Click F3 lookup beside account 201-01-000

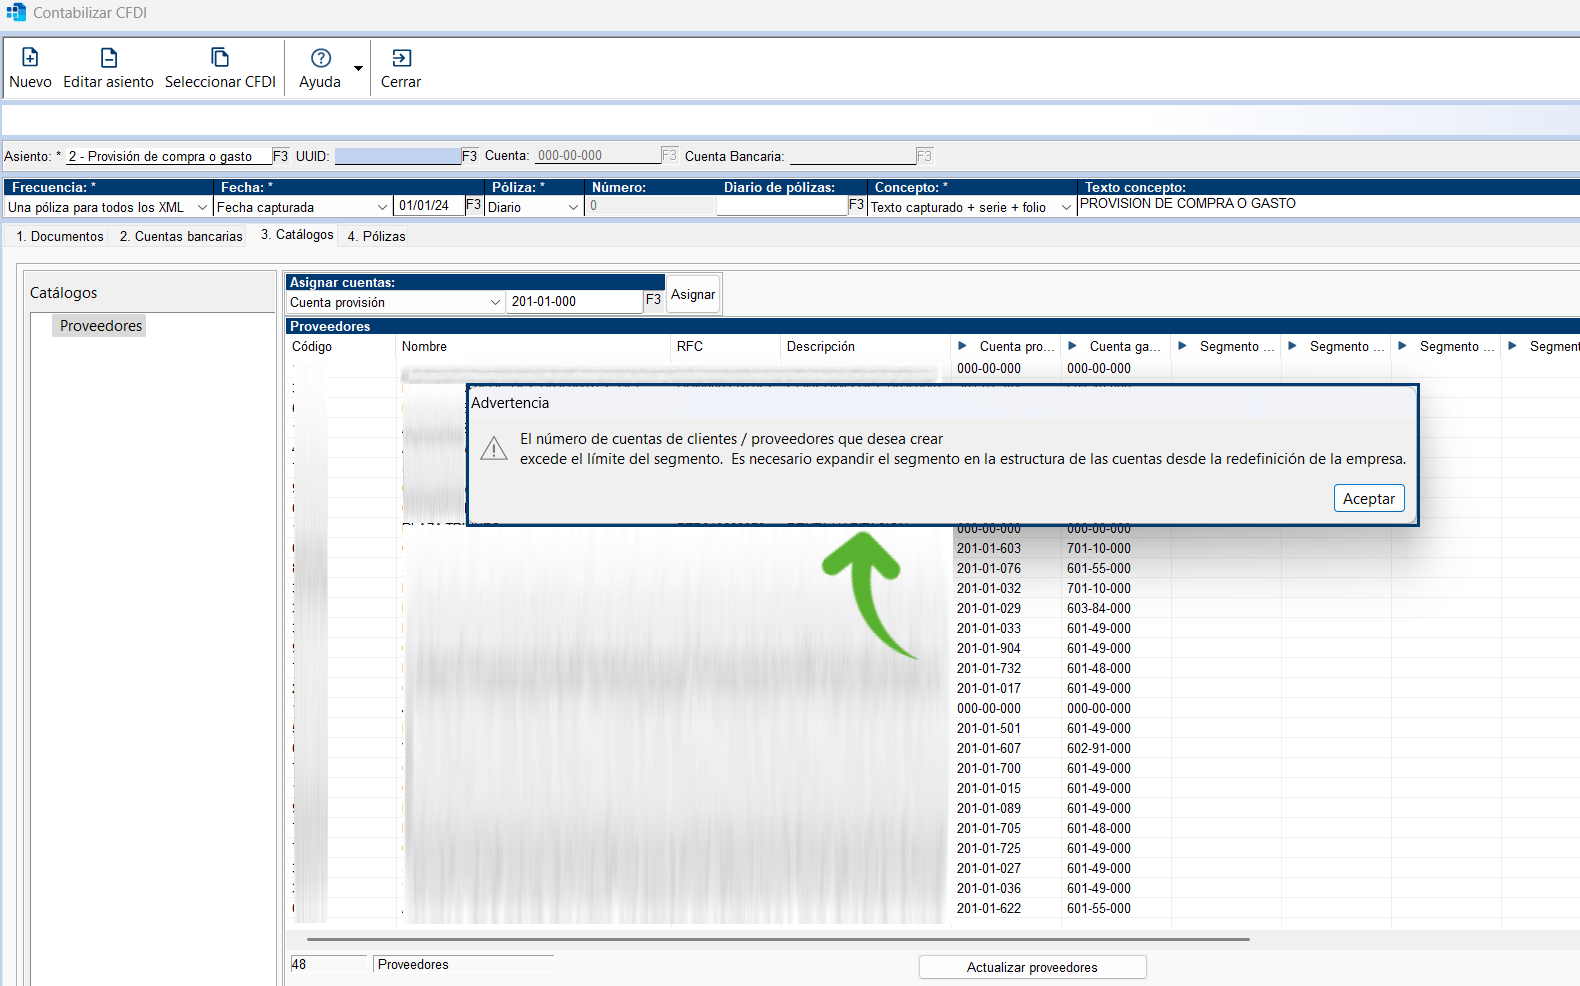(653, 300)
